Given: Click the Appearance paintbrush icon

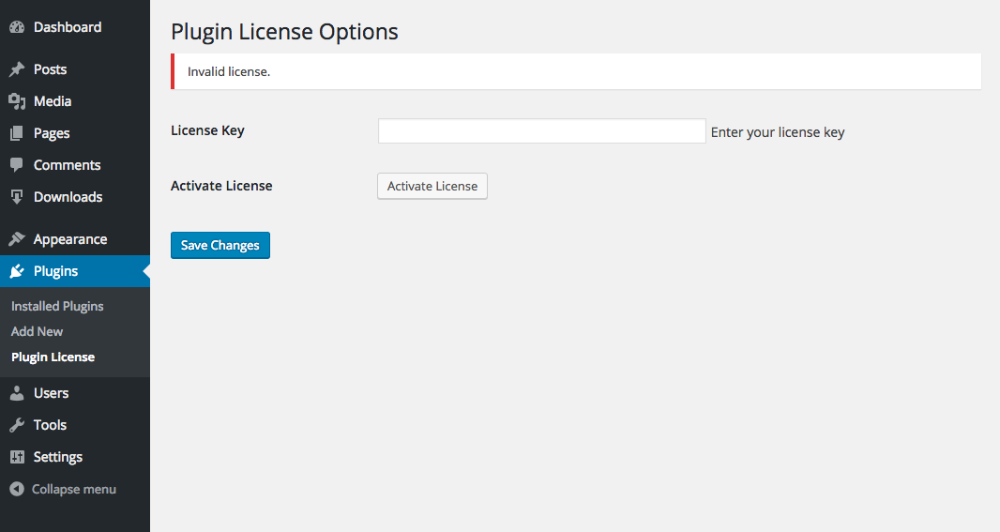Looking at the screenshot, I should point(17,240).
